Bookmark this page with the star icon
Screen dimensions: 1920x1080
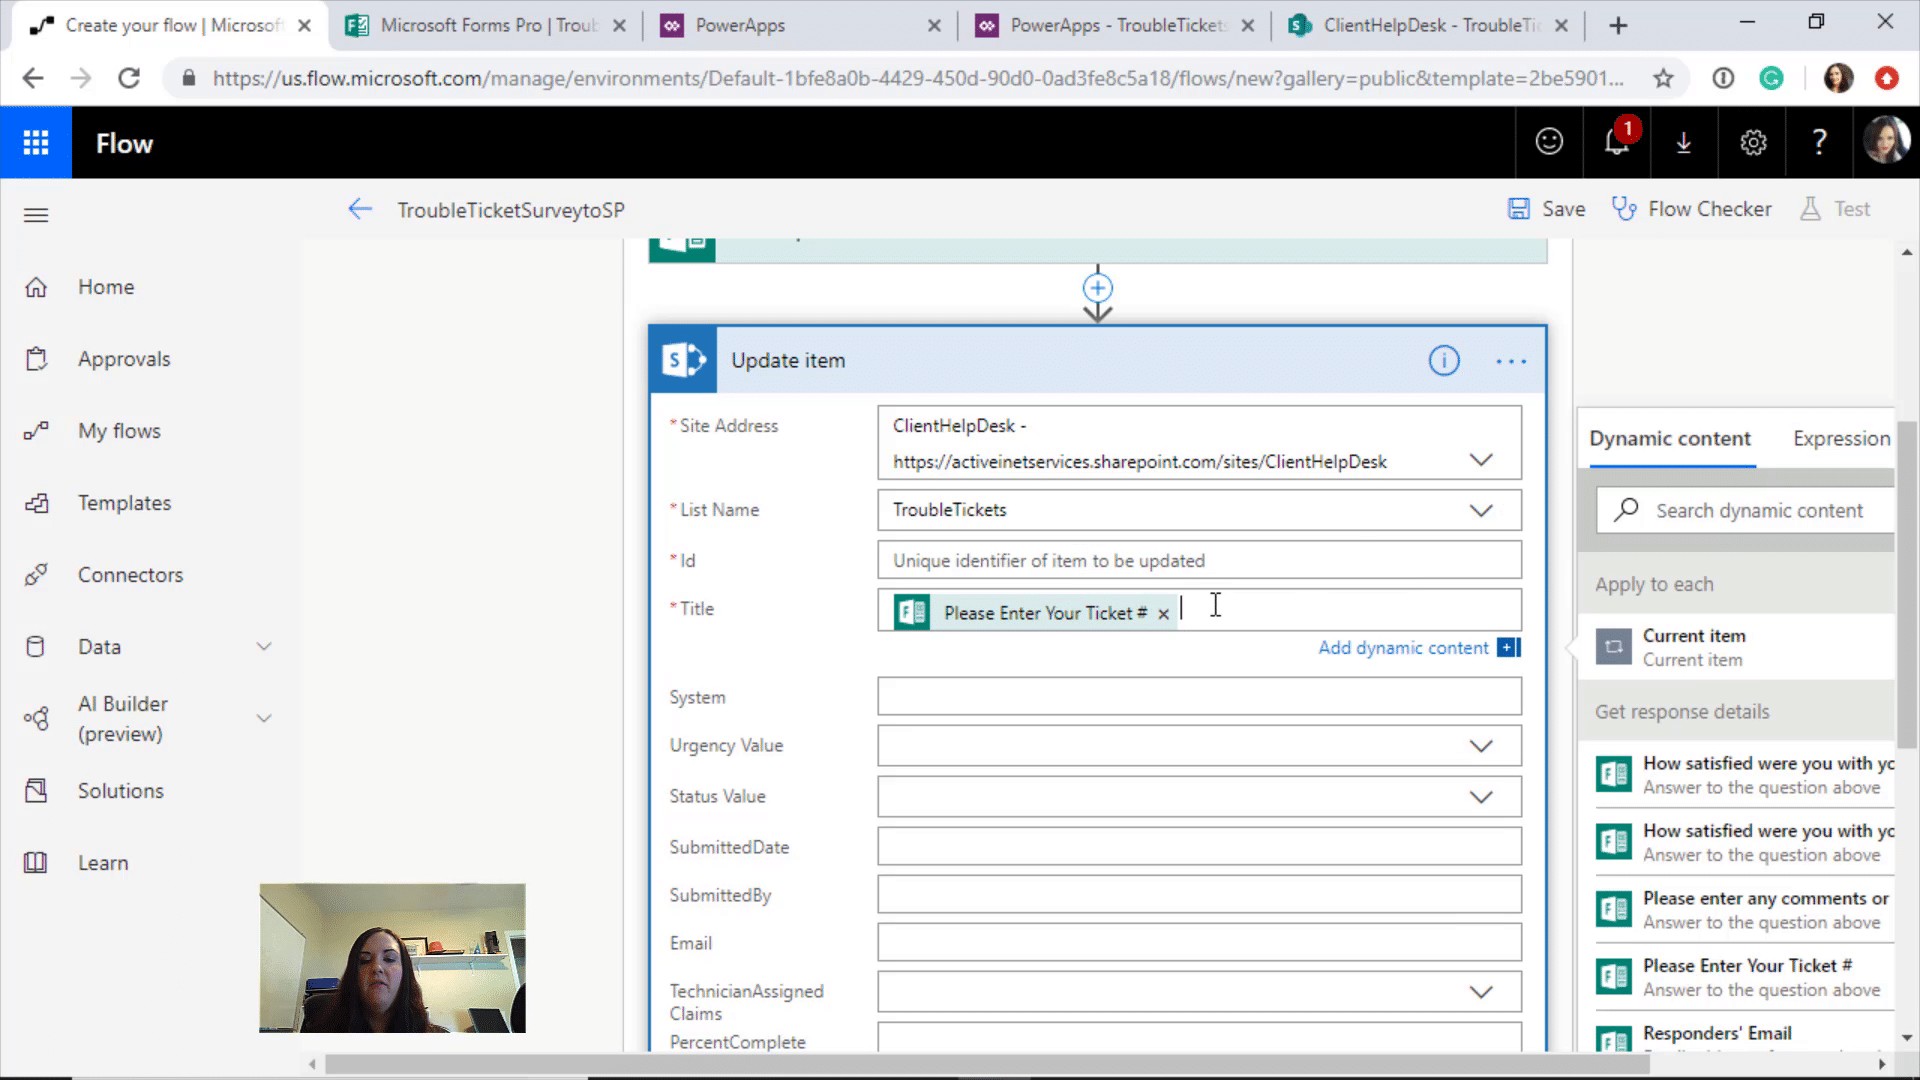[1663, 78]
